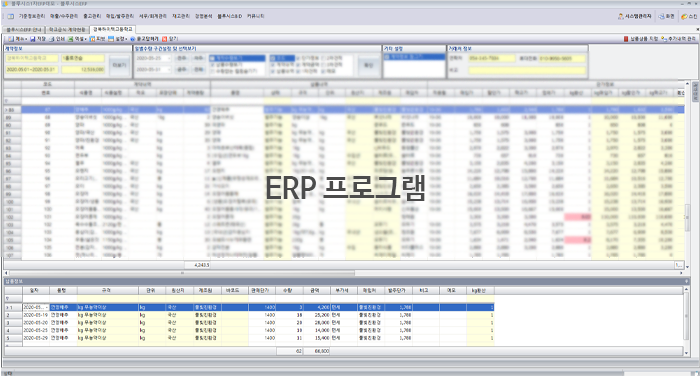This screenshot has width=700, height=376.
Task: Open the 재고관리 menu
Action: 181,16
